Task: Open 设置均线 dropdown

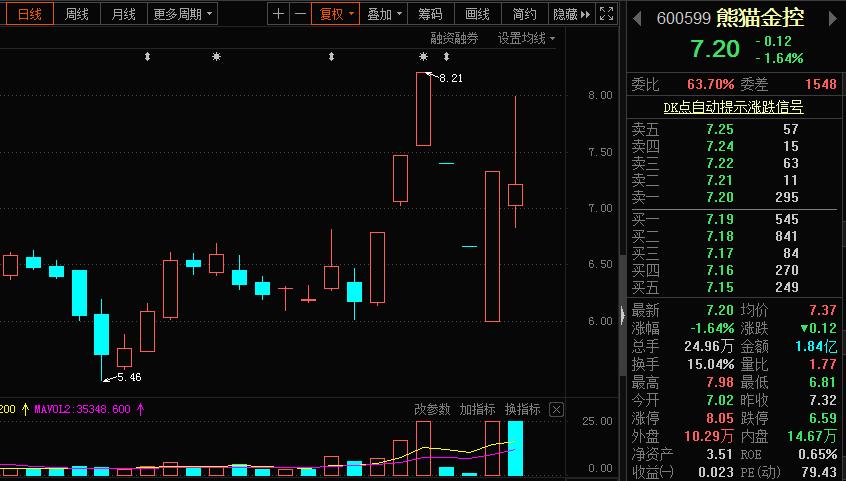Action: 526,38
